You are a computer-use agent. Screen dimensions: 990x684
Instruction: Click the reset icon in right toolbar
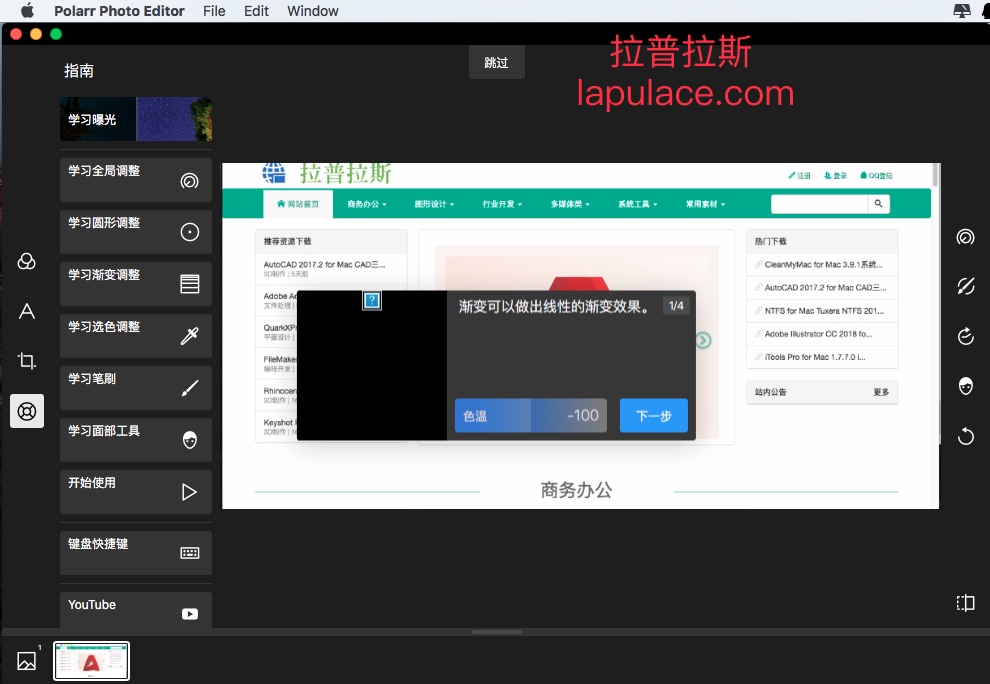tap(965, 436)
